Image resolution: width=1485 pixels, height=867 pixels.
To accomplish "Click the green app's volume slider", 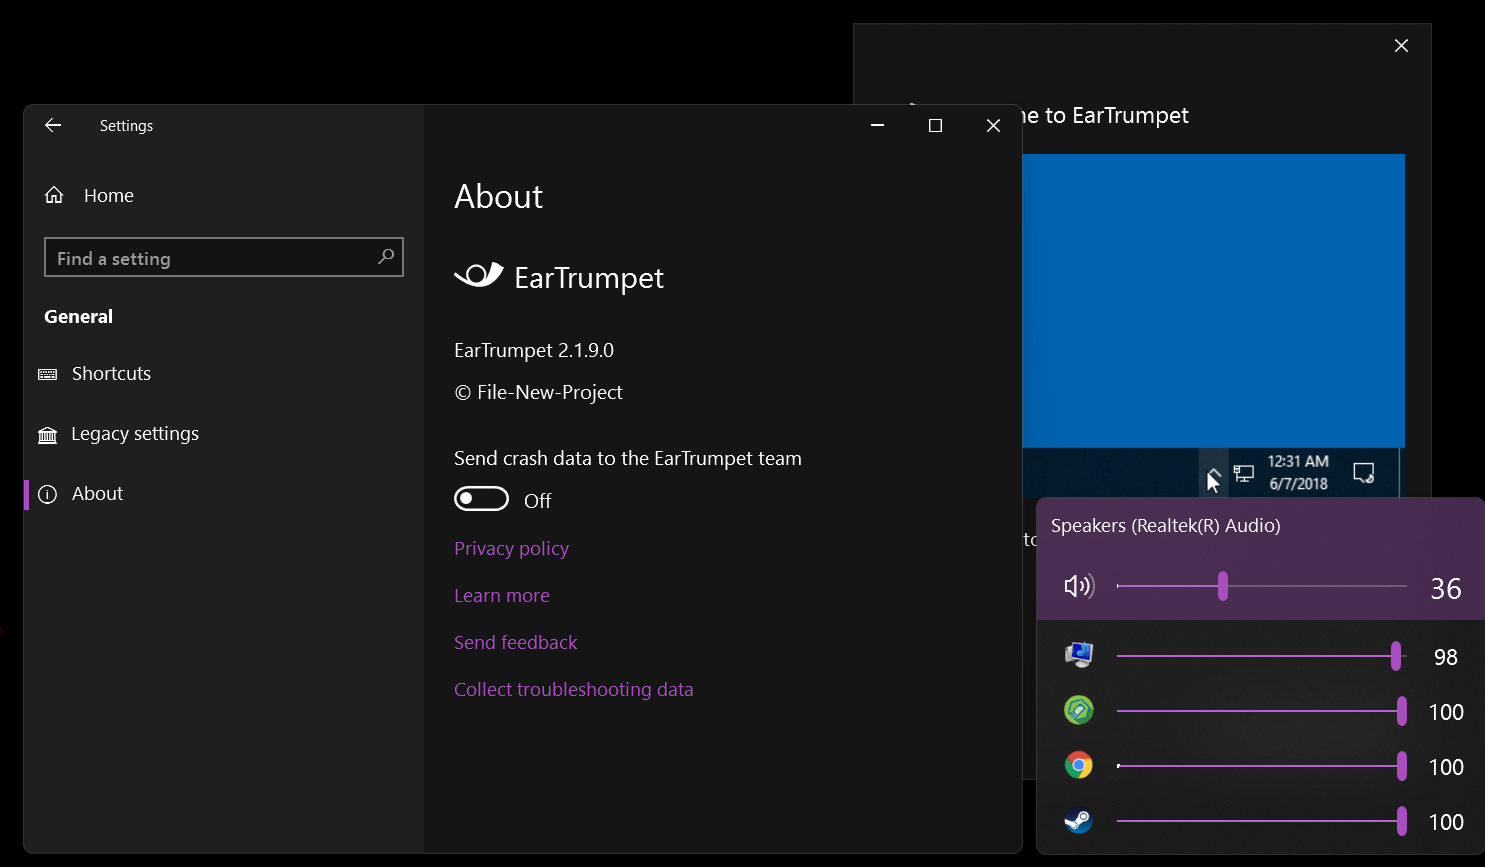I will click(x=1262, y=711).
